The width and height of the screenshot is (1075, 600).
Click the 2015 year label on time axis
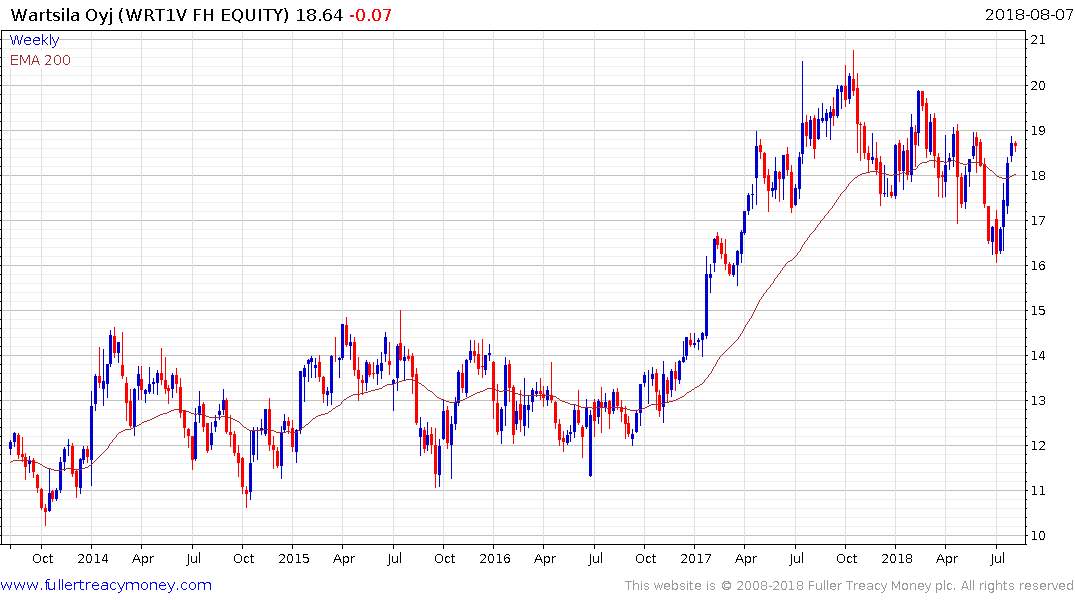(293, 559)
